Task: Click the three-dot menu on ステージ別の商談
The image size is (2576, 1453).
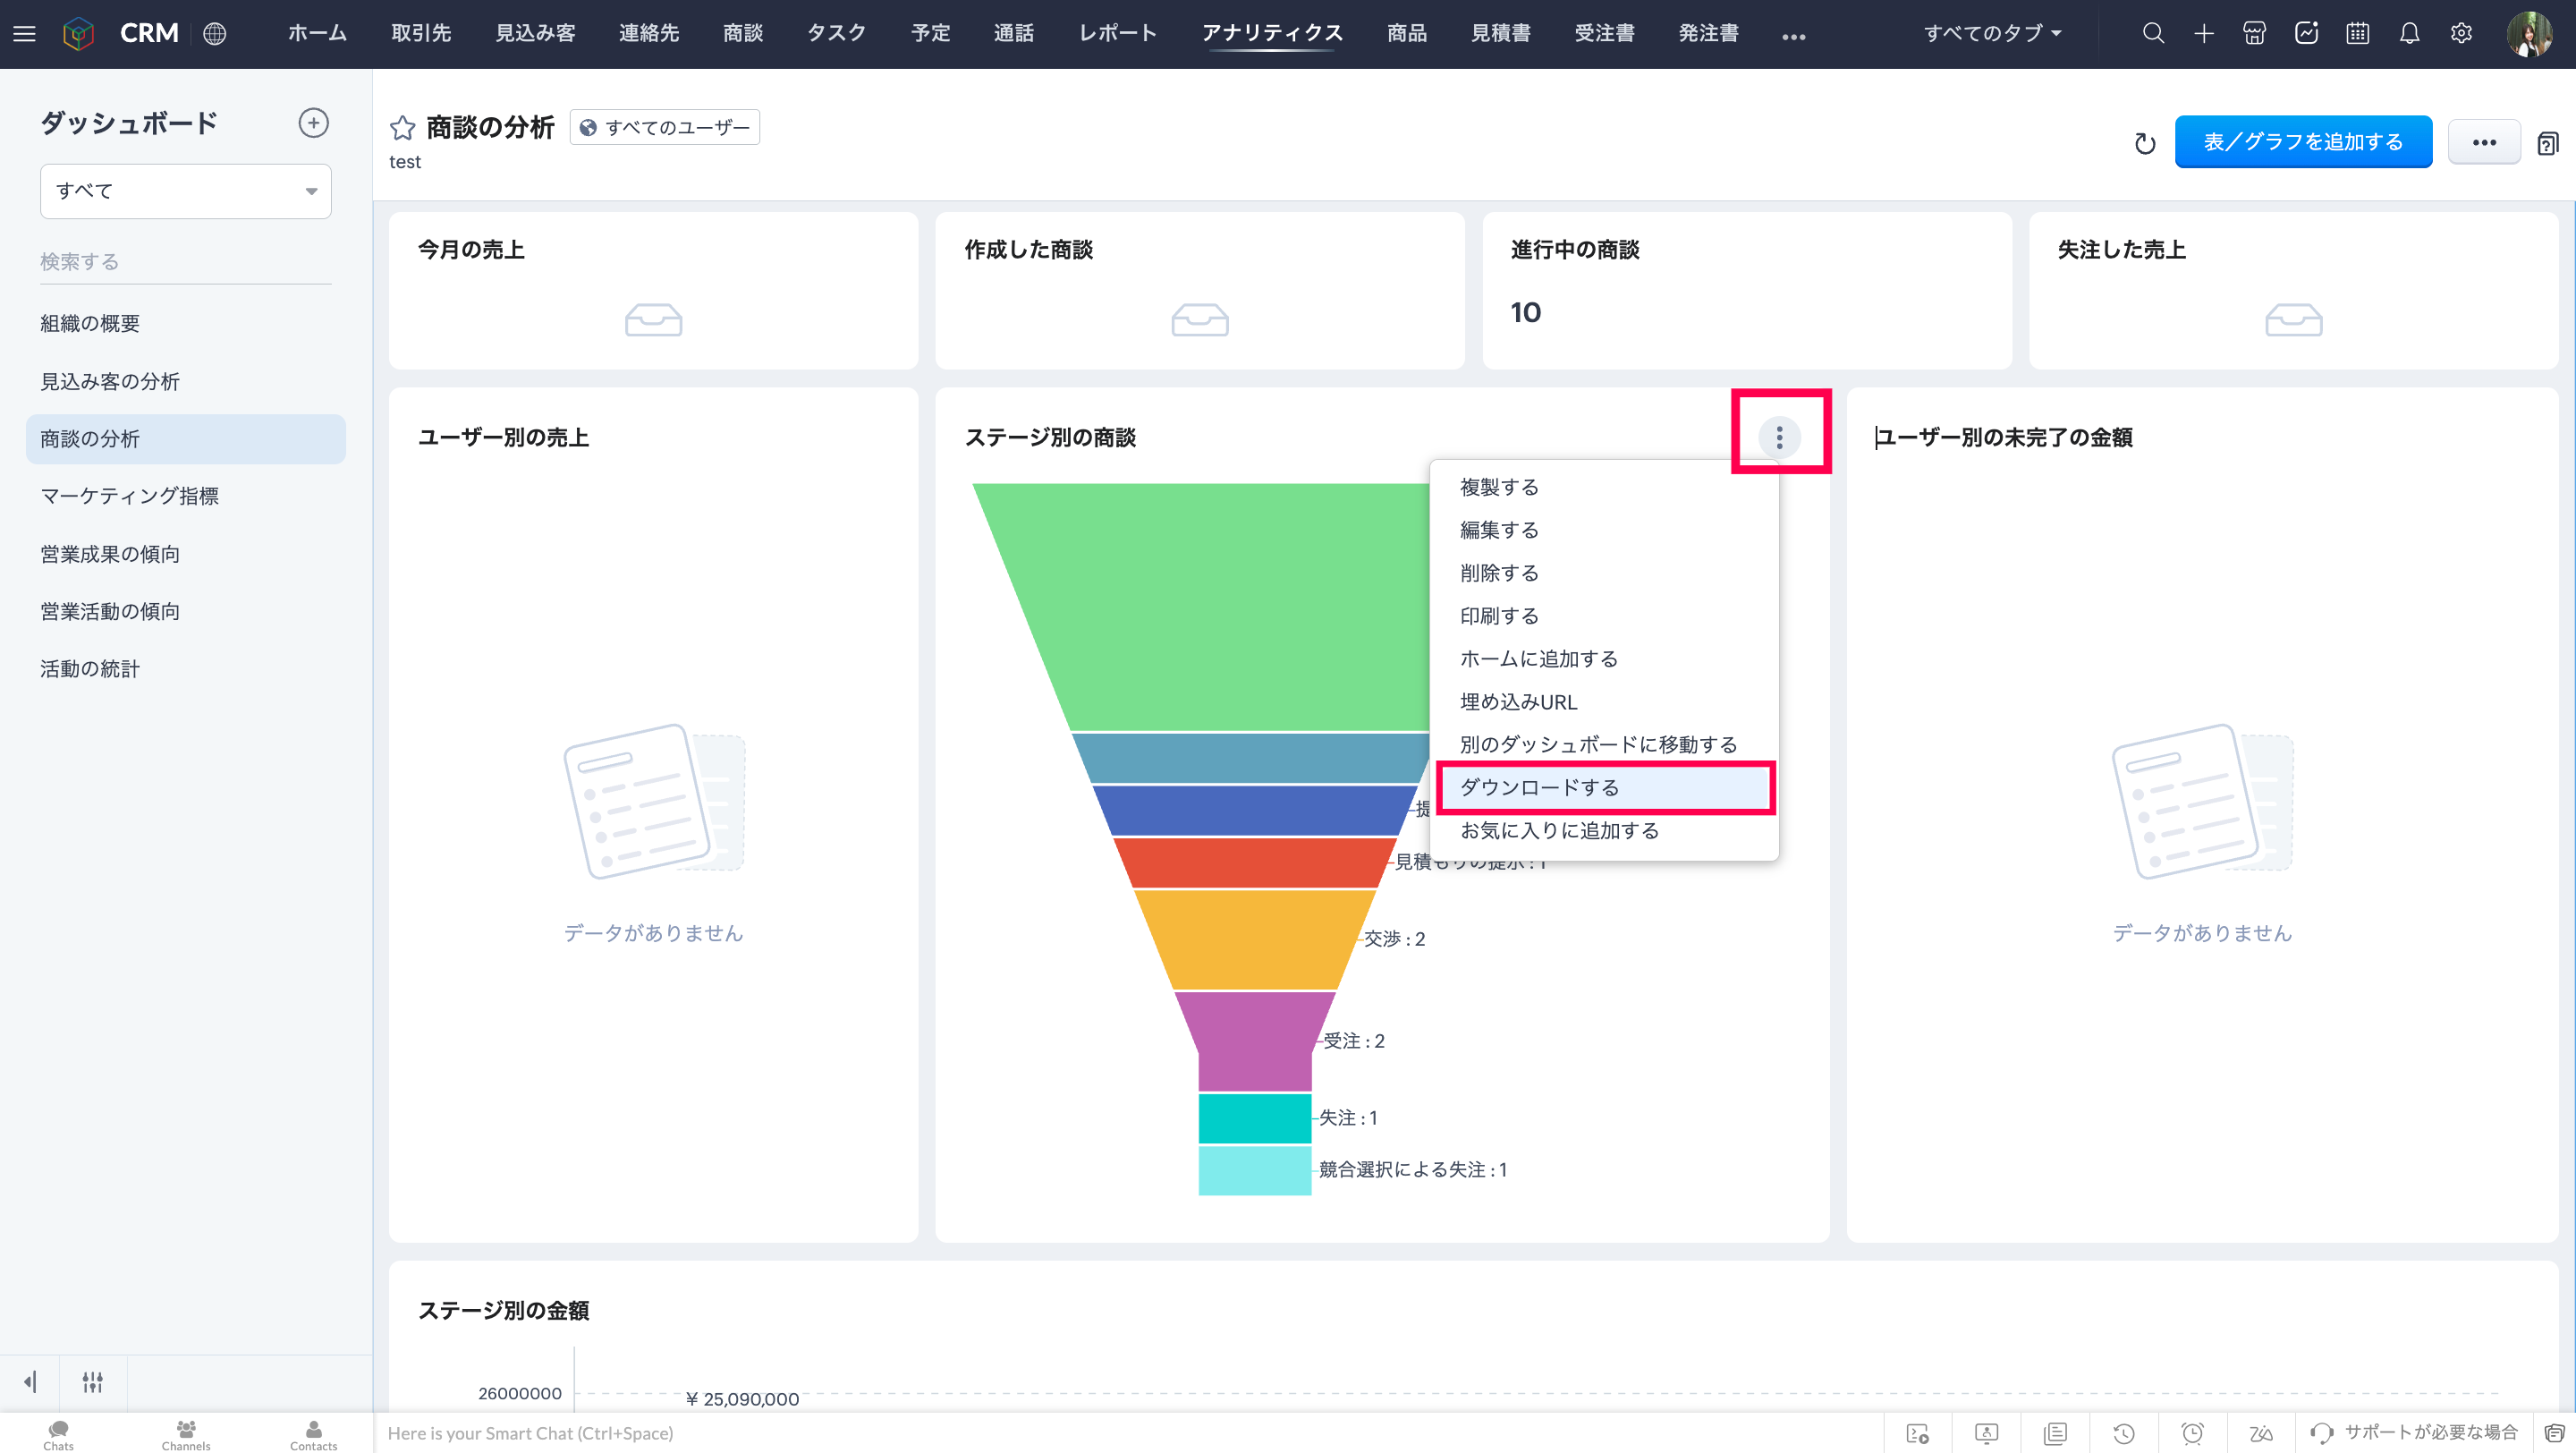Action: tap(1779, 437)
